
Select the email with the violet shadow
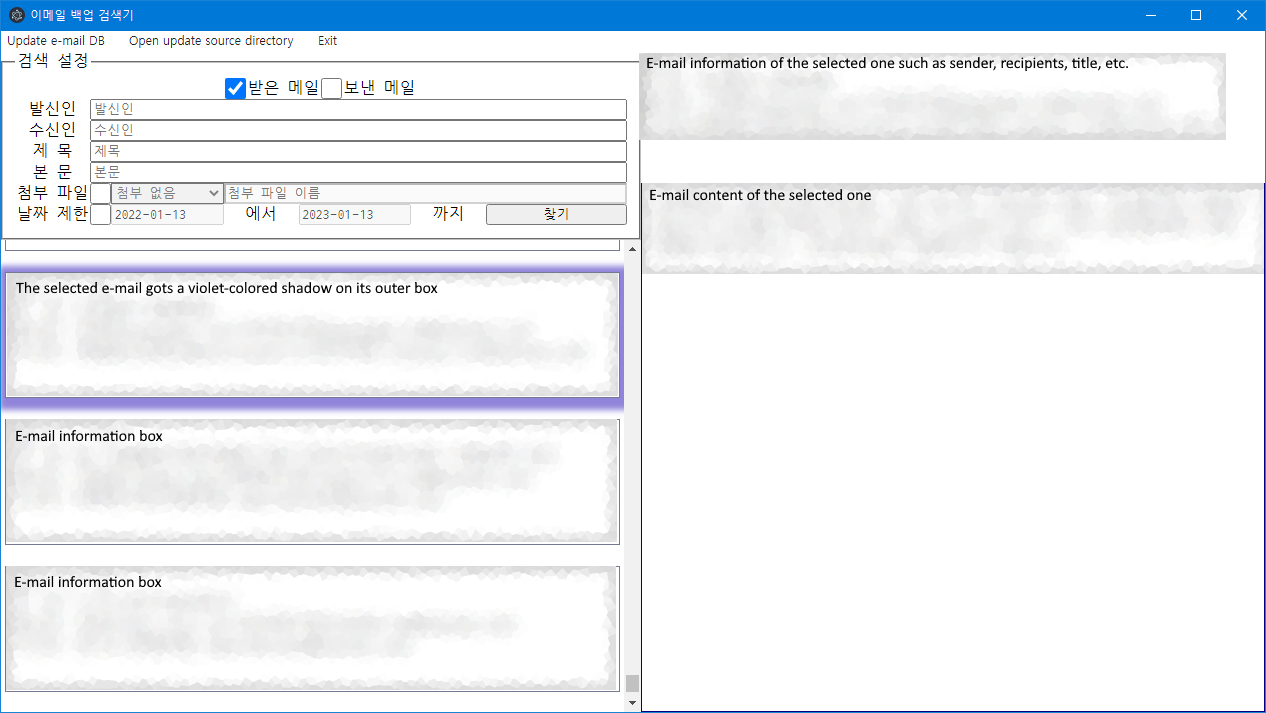pos(312,335)
